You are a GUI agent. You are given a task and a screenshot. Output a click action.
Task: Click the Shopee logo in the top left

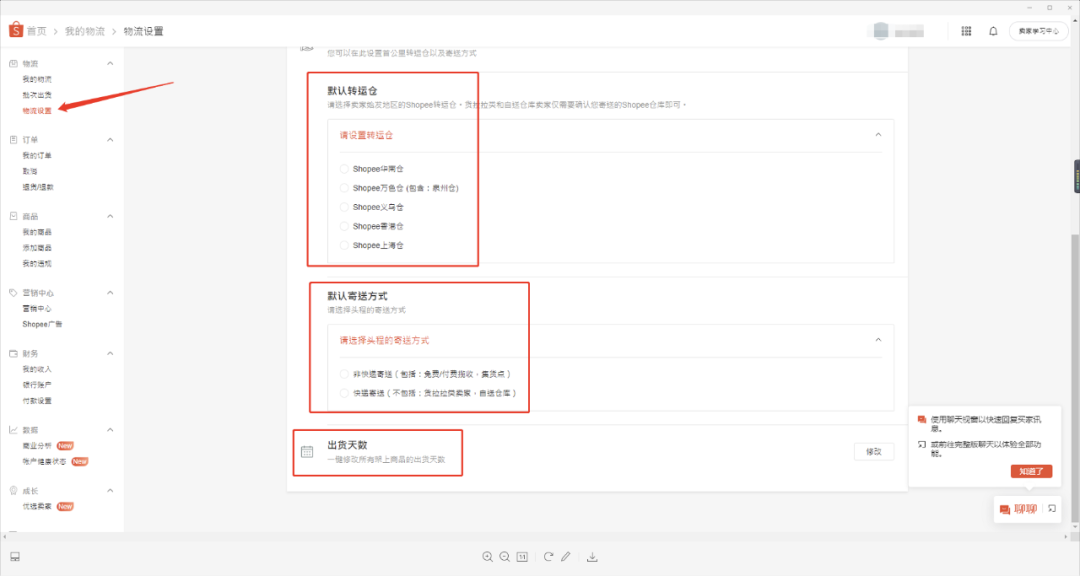pos(14,30)
